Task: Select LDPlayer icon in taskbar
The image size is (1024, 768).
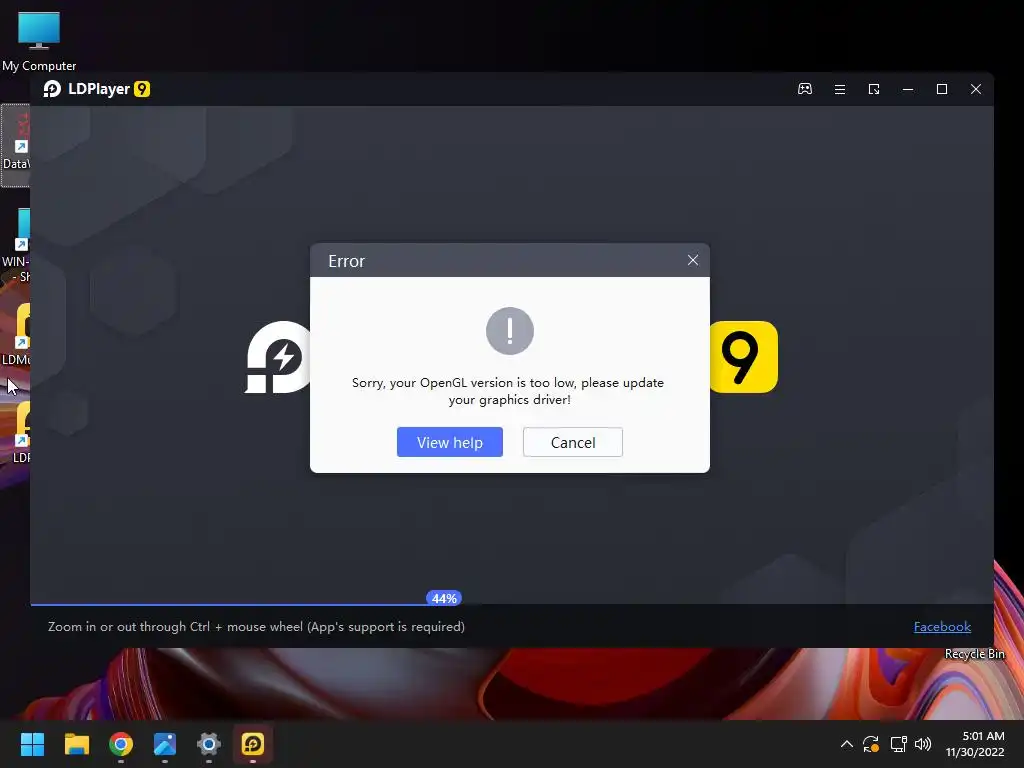Action: [x=253, y=744]
